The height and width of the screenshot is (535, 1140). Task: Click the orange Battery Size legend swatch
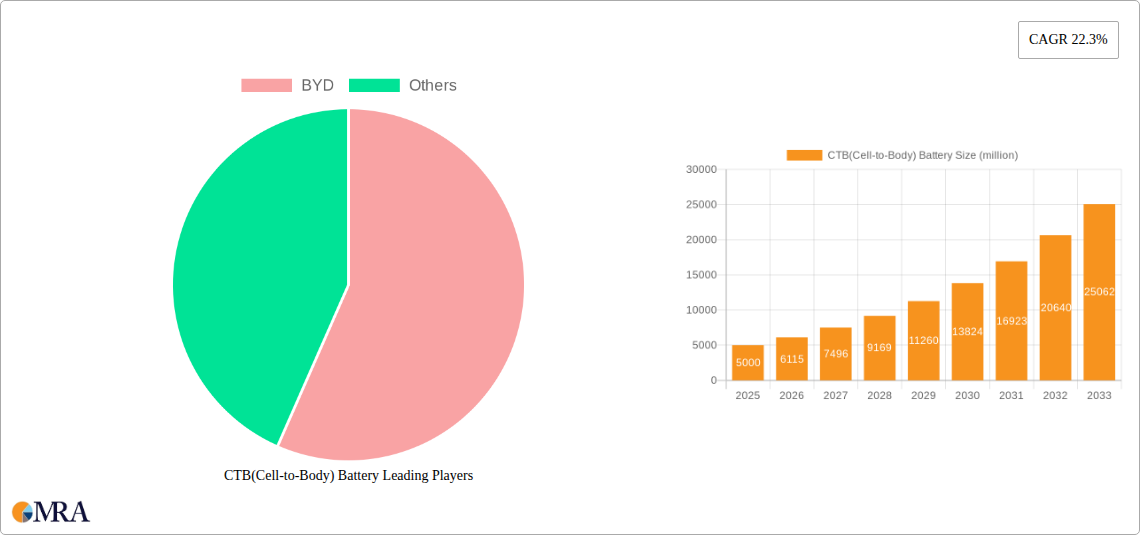point(804,155)
